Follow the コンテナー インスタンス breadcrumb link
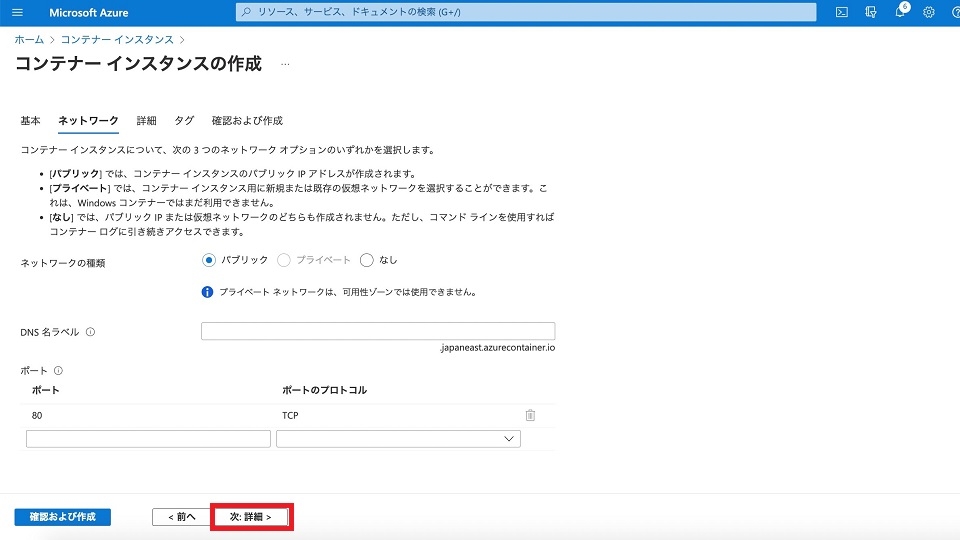Viewport: 960px width, 540px height. click(117, 39)
